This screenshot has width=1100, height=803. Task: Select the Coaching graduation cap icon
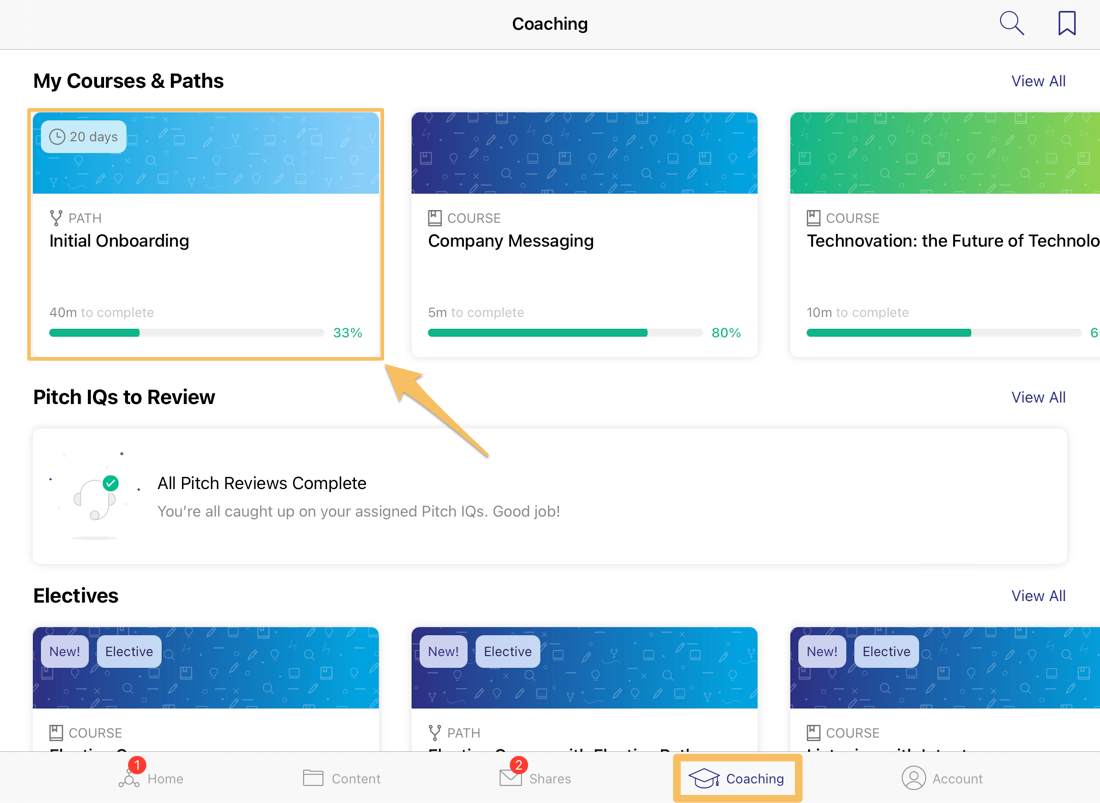[704, 778]
